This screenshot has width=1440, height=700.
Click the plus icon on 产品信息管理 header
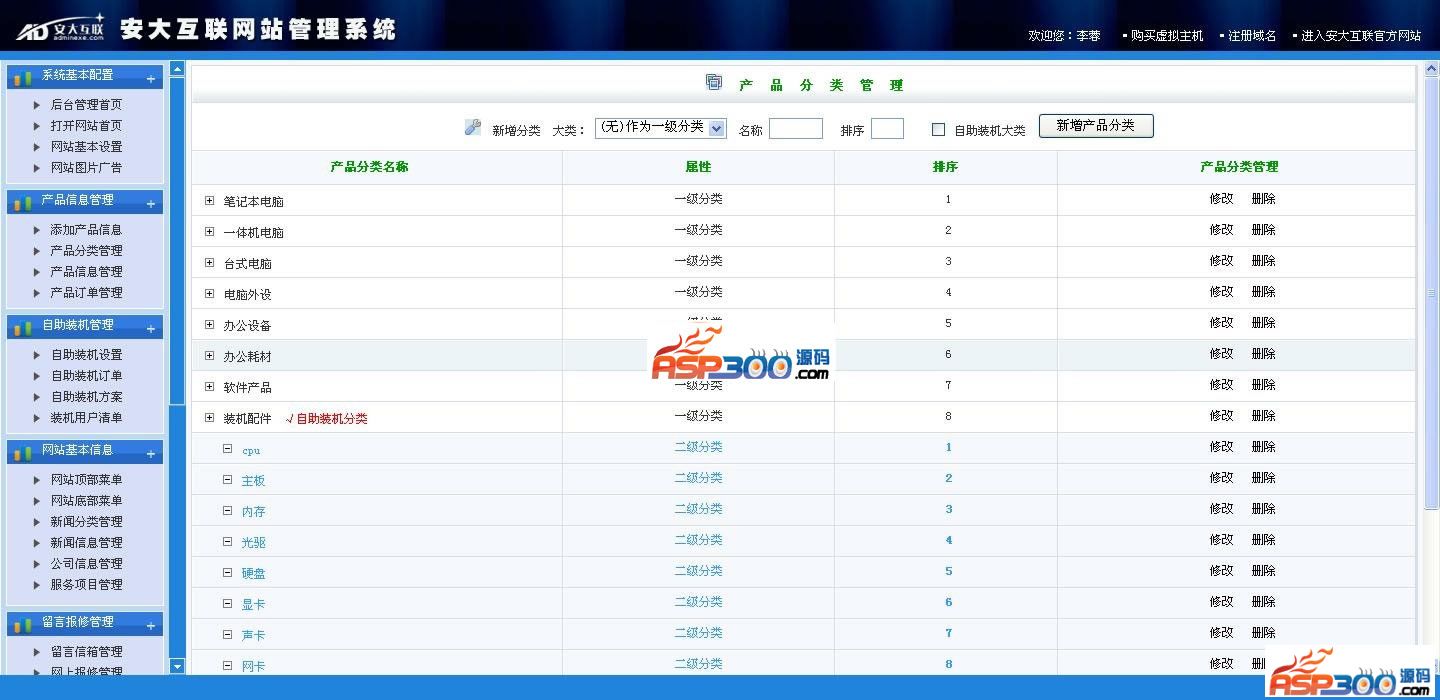(x=151, y=204)
